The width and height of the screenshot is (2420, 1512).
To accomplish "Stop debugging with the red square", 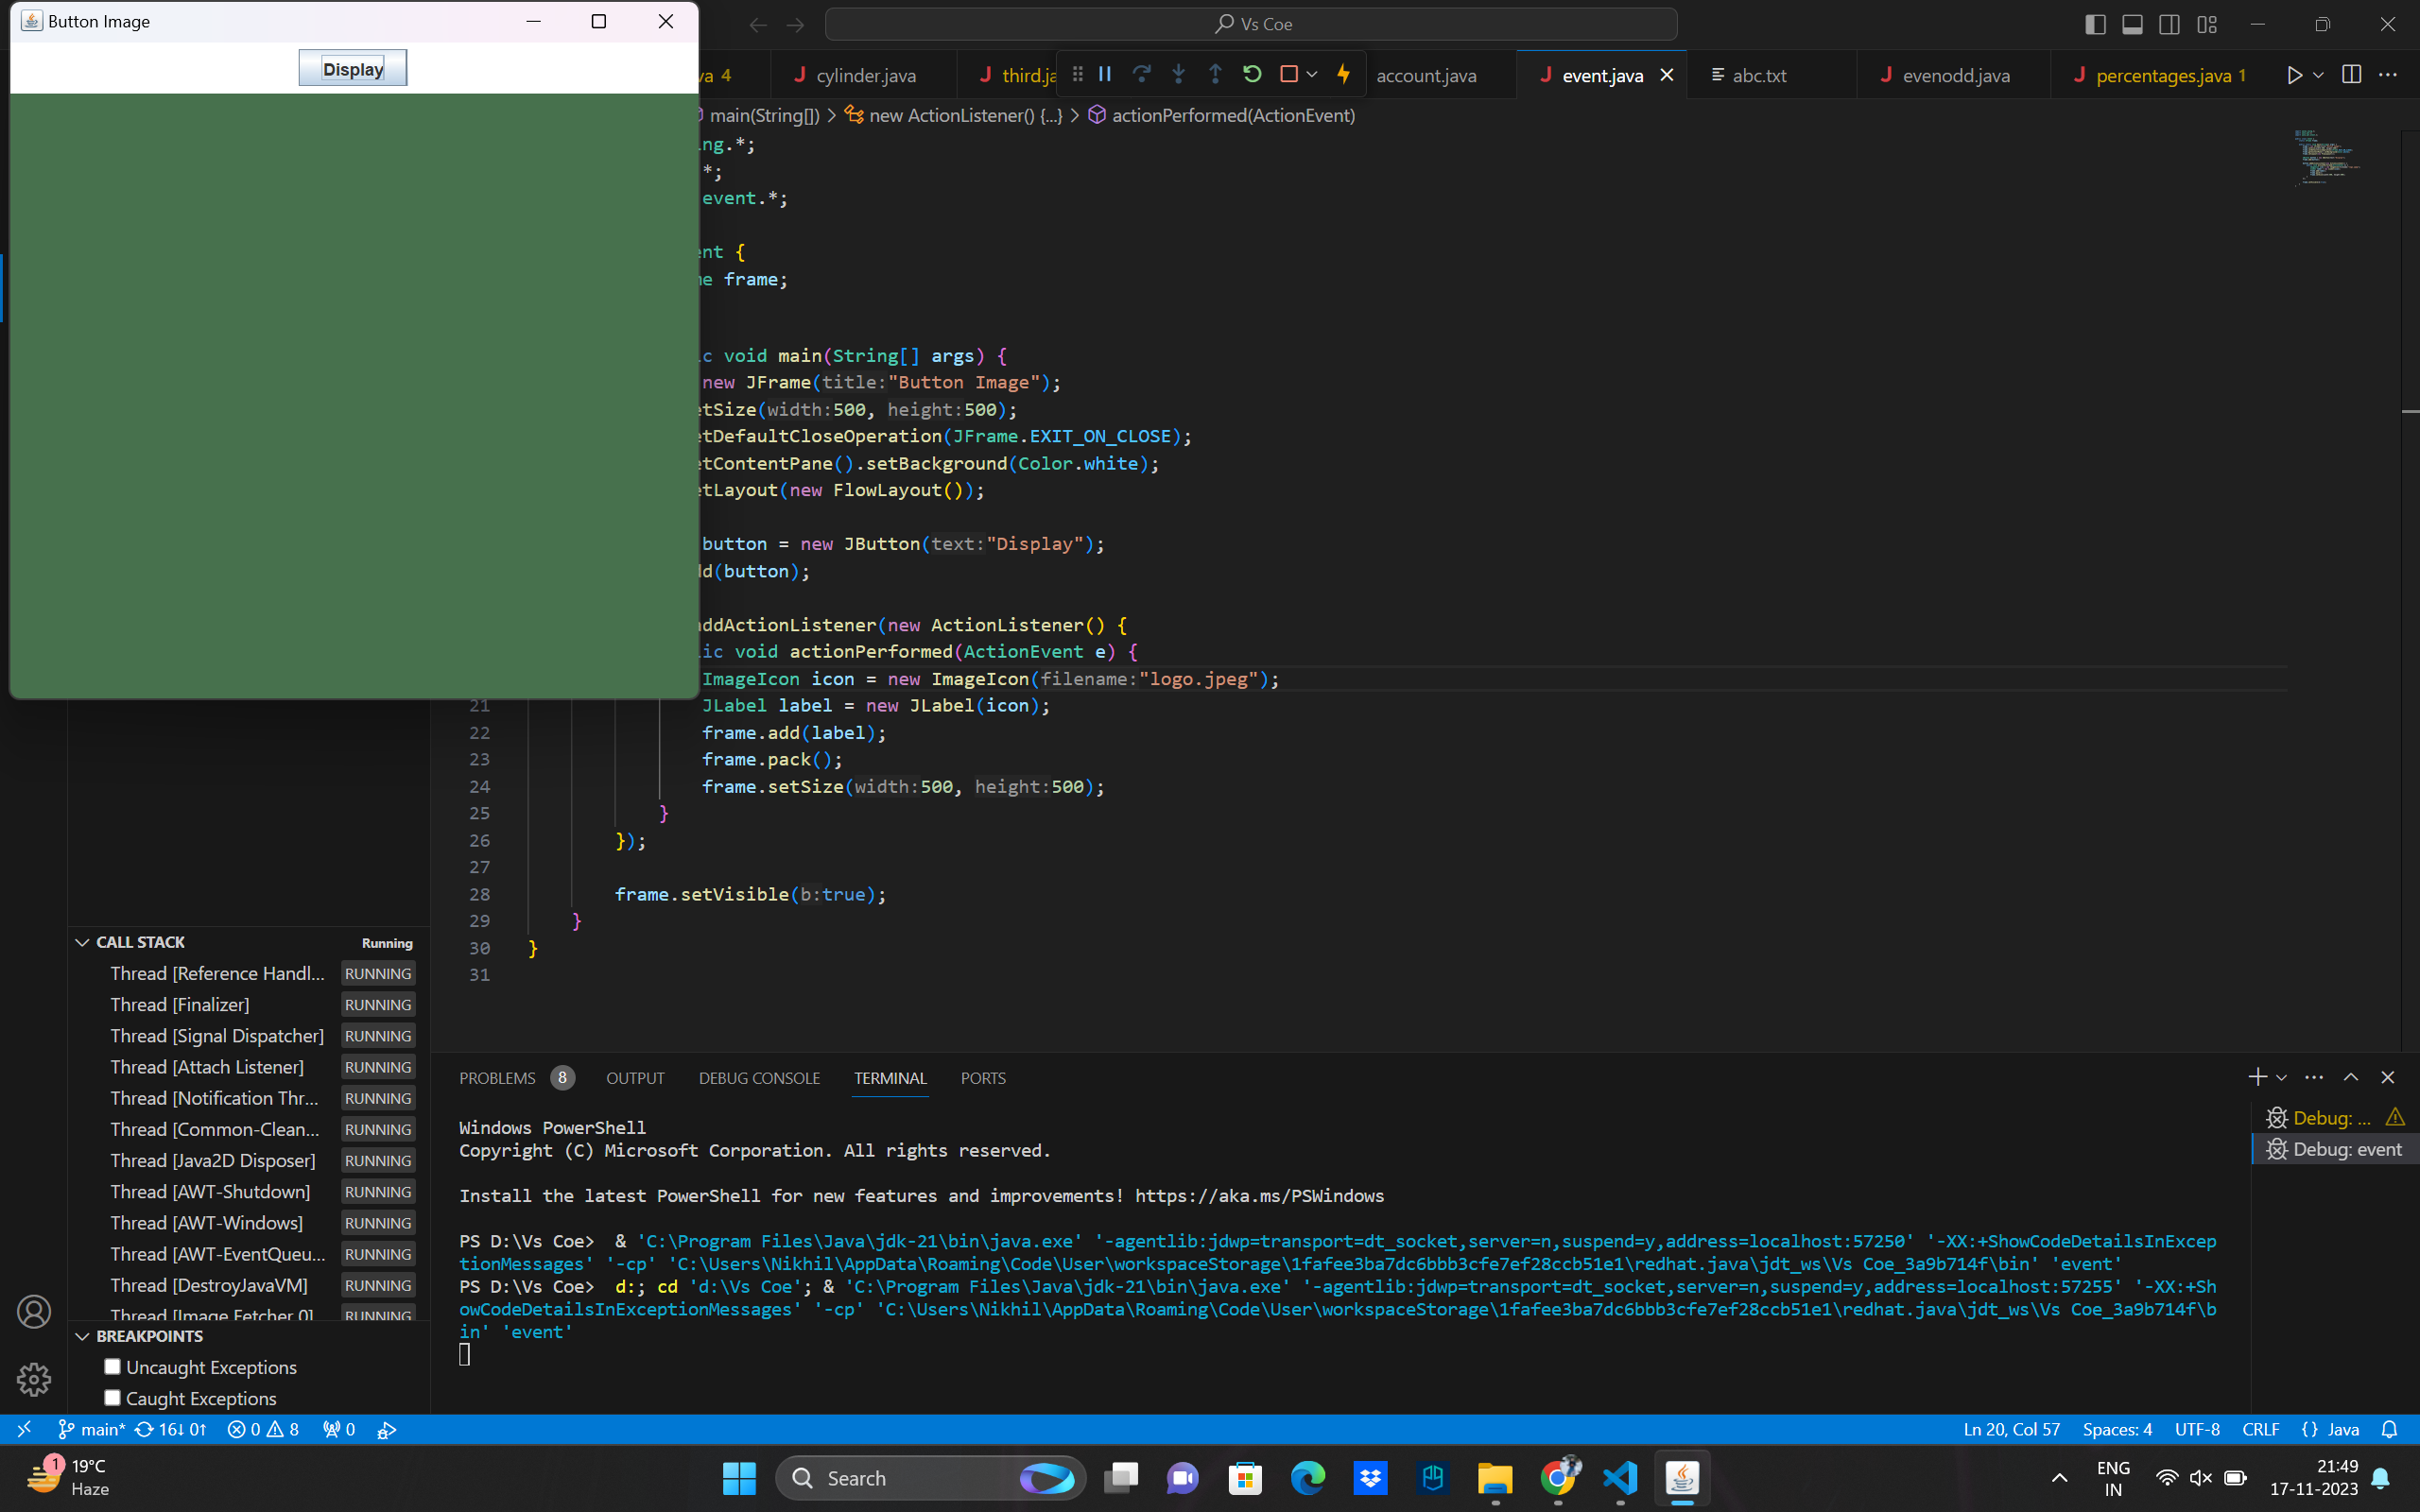I will click(1288, 74).
